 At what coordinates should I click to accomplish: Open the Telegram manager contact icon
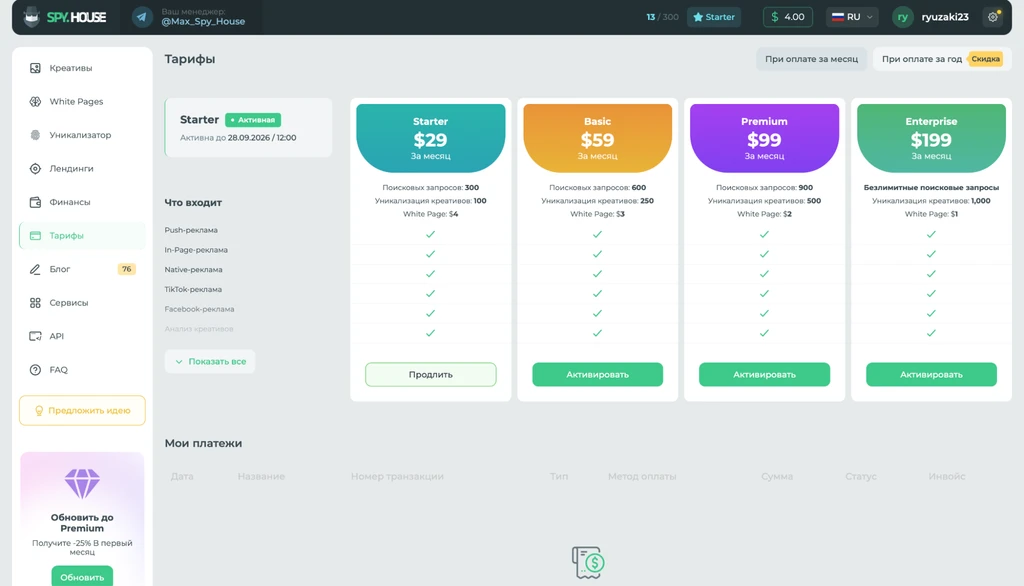142,17
